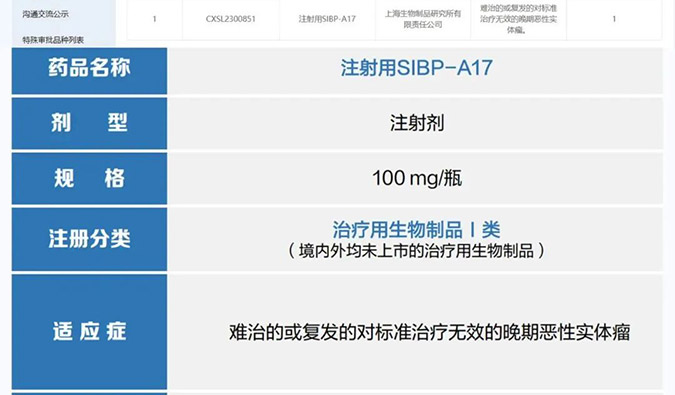Viewport: 675px width, 395px height.
Task: Click the 治疗用生物制品 I 类 text
Action: click(416, 229)
